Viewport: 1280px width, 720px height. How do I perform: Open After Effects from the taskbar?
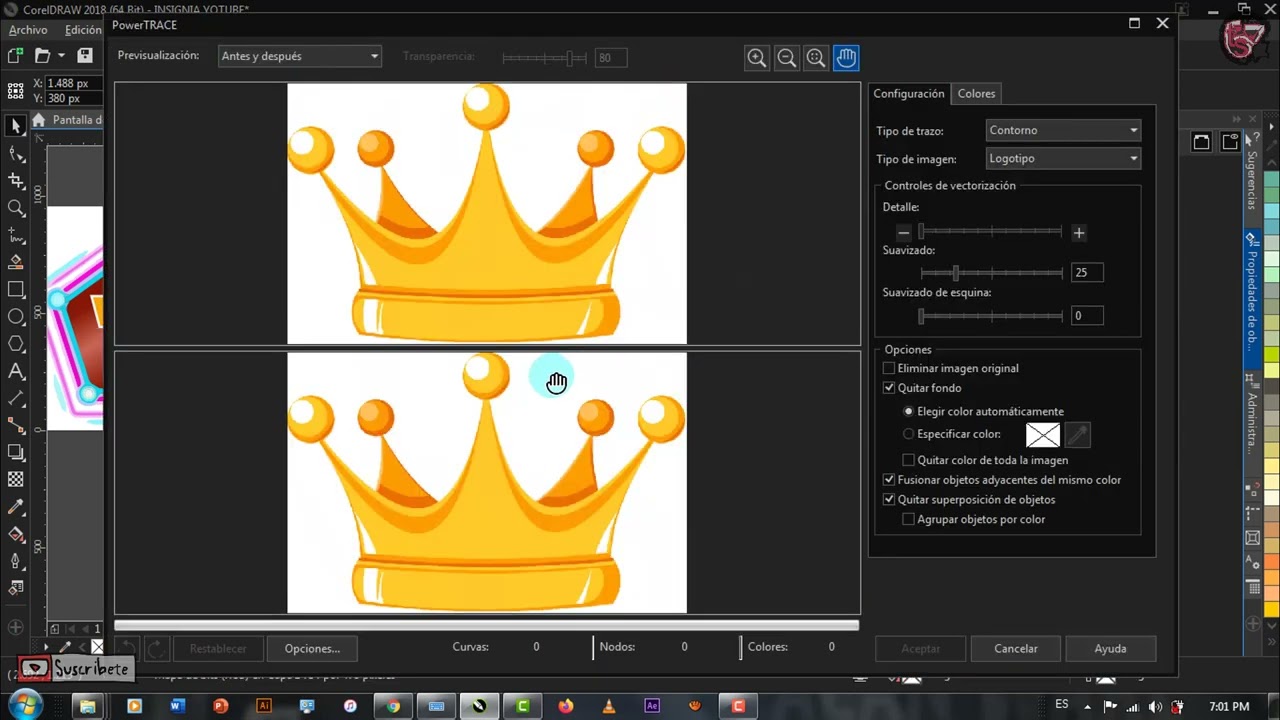[652, 706]
